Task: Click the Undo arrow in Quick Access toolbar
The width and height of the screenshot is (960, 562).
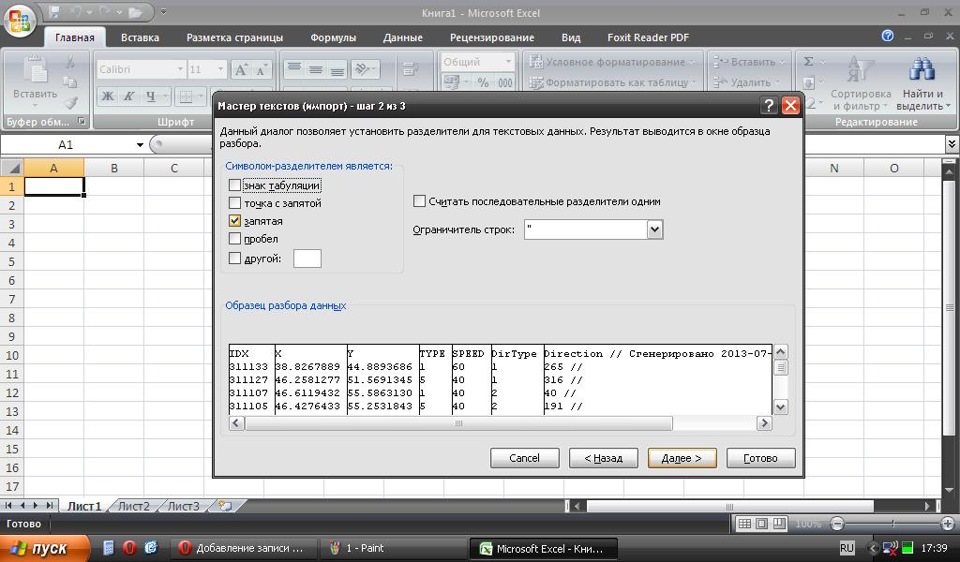Action: 78,12
